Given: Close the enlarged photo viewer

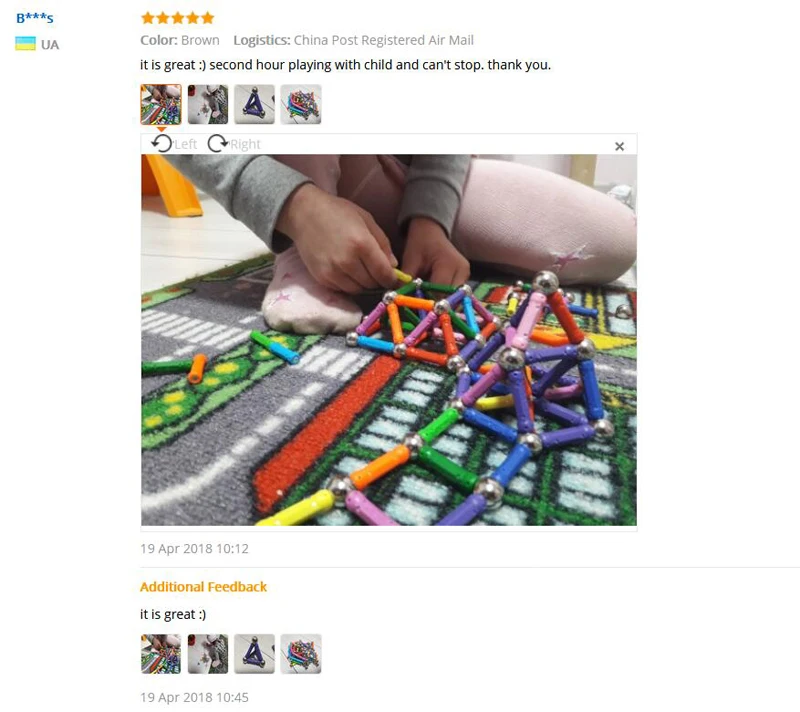Looking at the screenshot, I should 619,146.
